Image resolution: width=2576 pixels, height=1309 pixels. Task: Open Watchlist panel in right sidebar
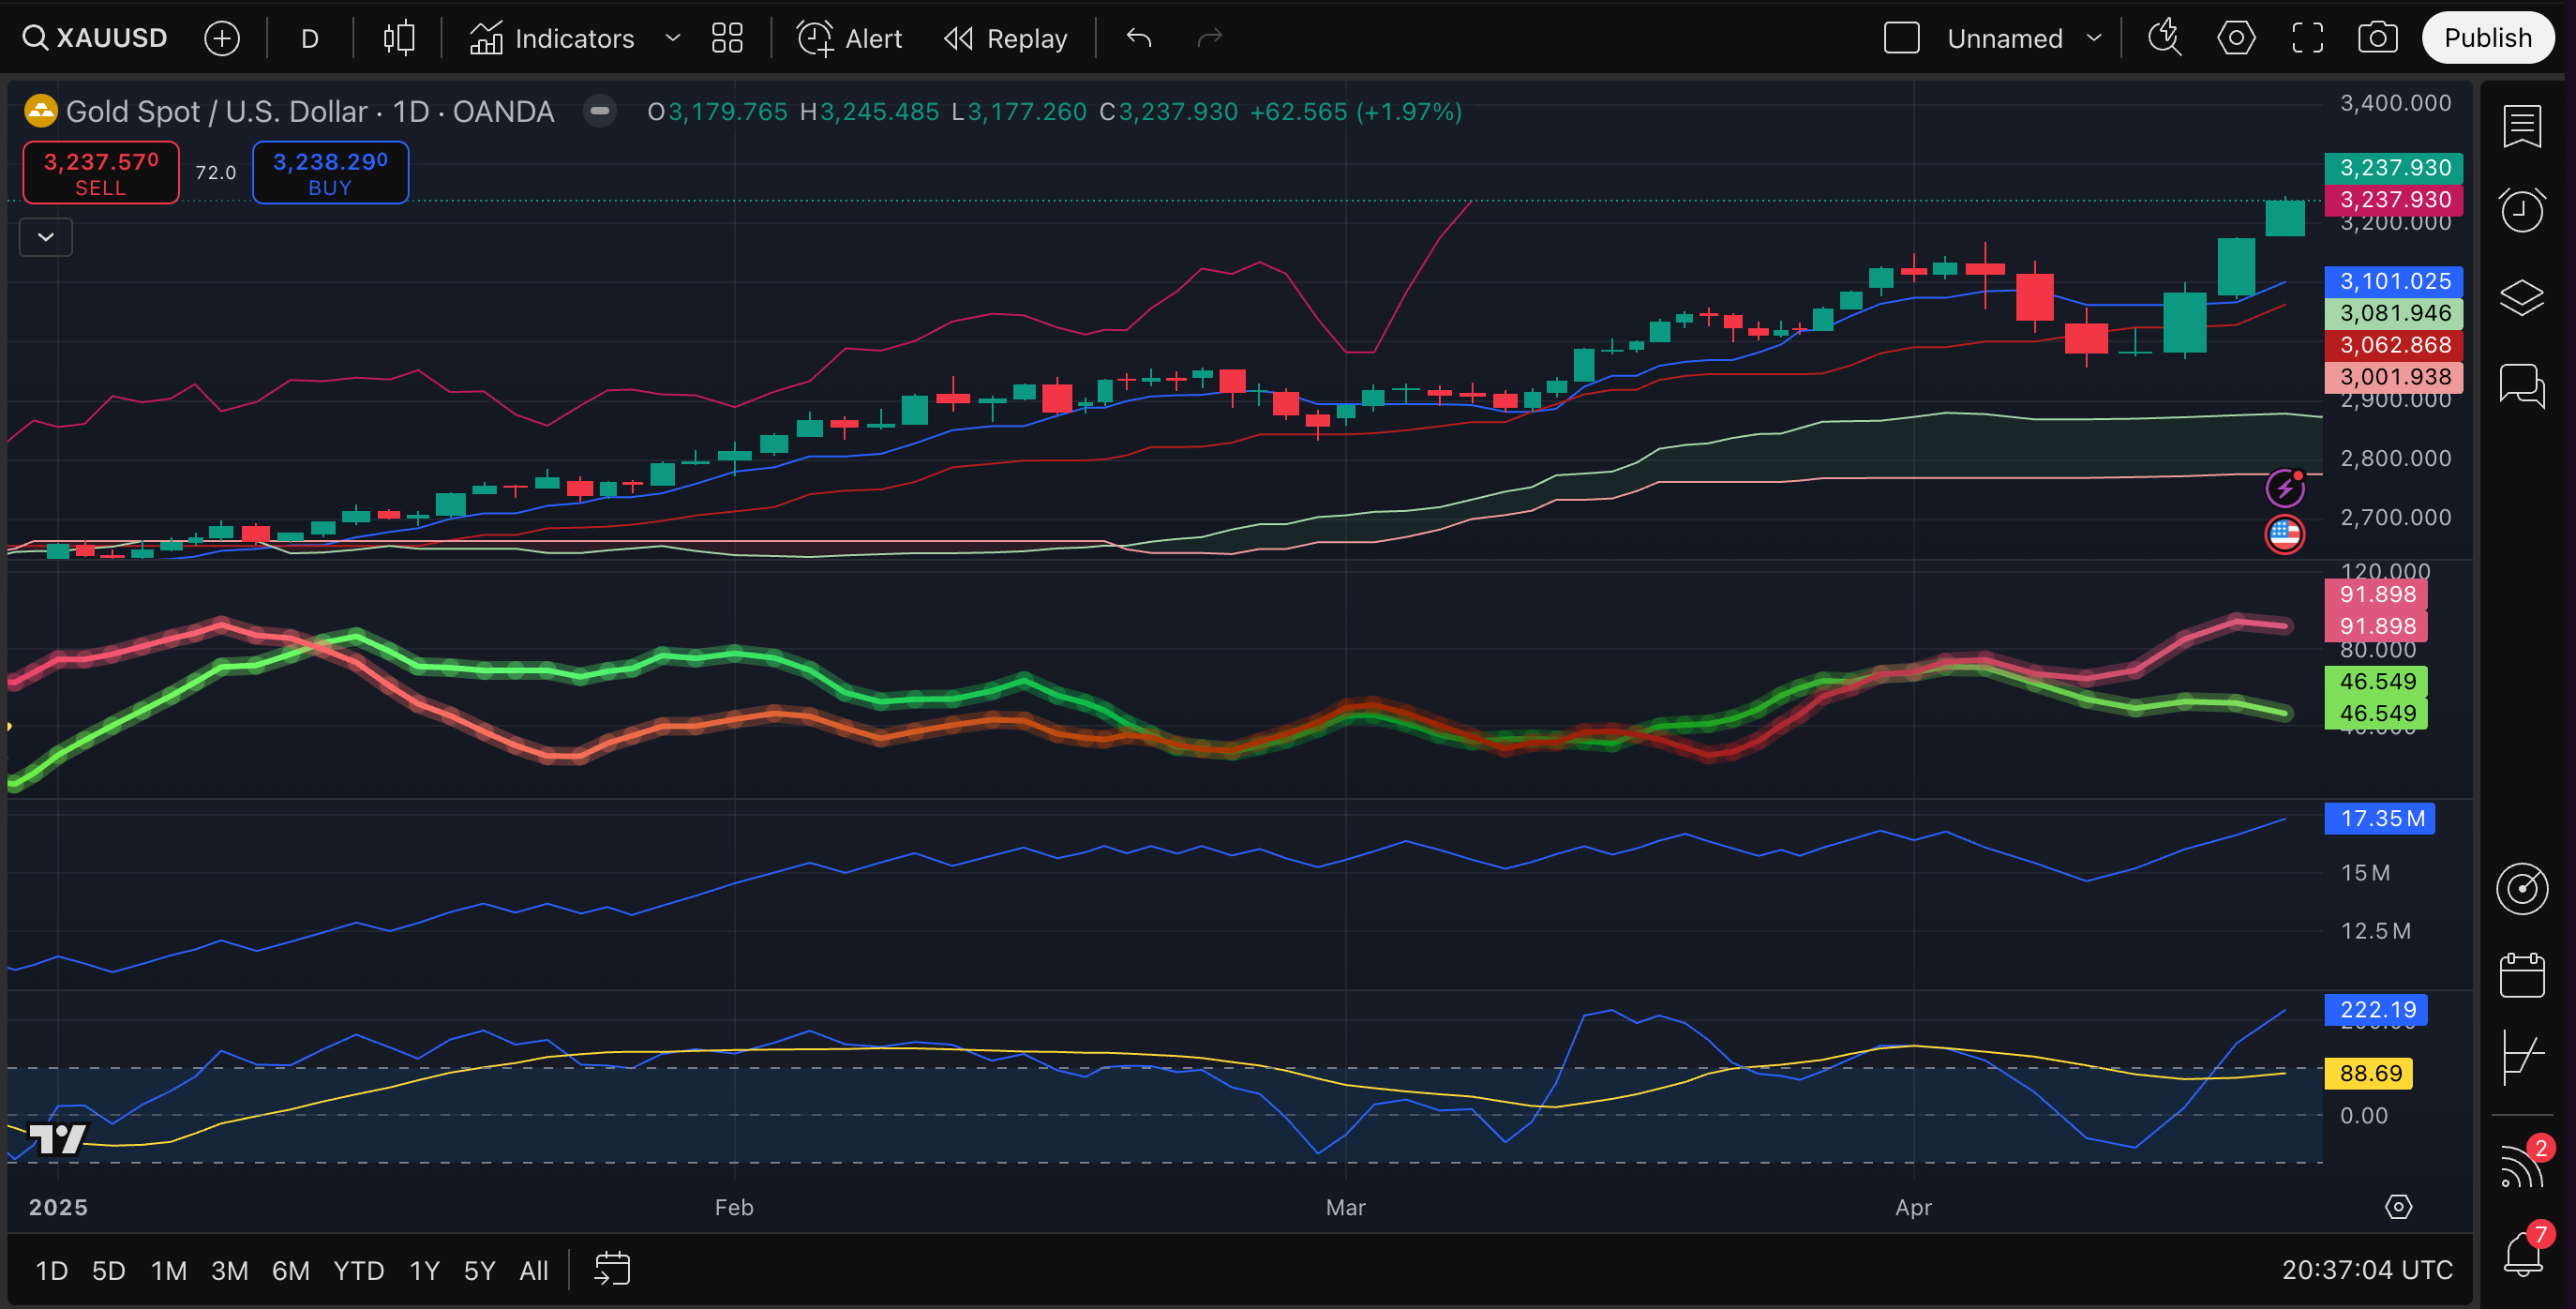click(2522, 127)
